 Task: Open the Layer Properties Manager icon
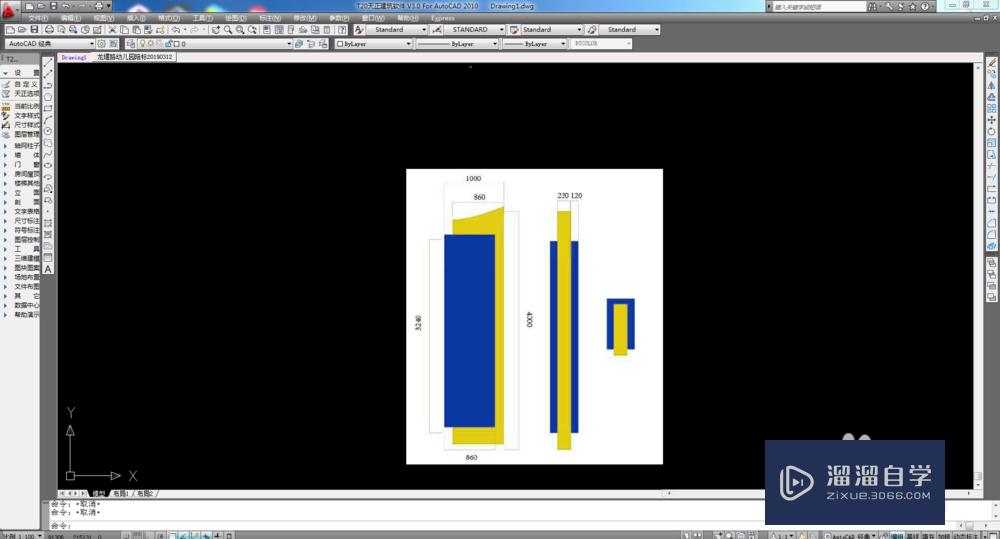tap(130, 44)
